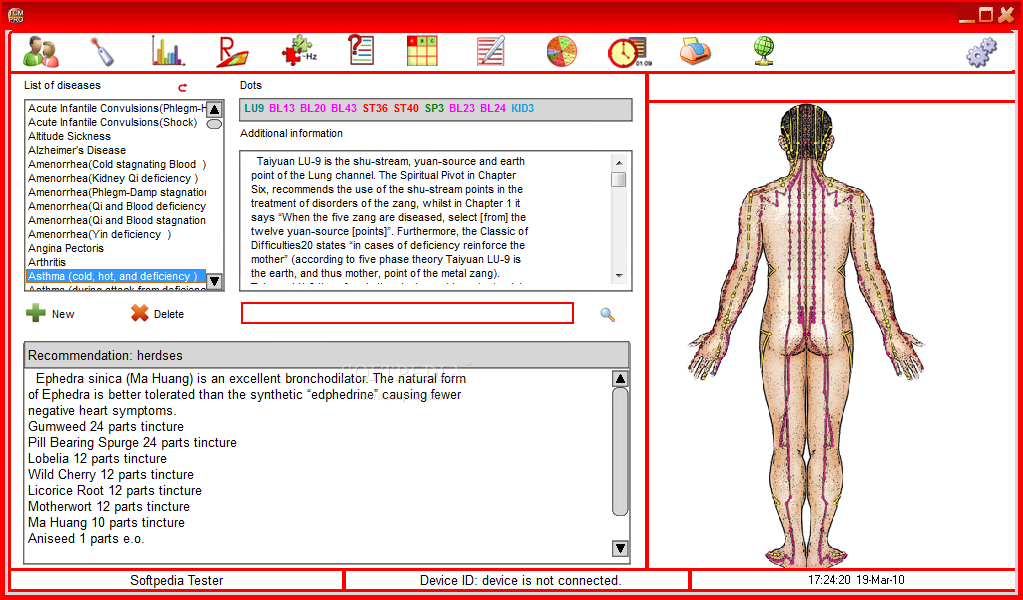Click the green plus New button

50,314
